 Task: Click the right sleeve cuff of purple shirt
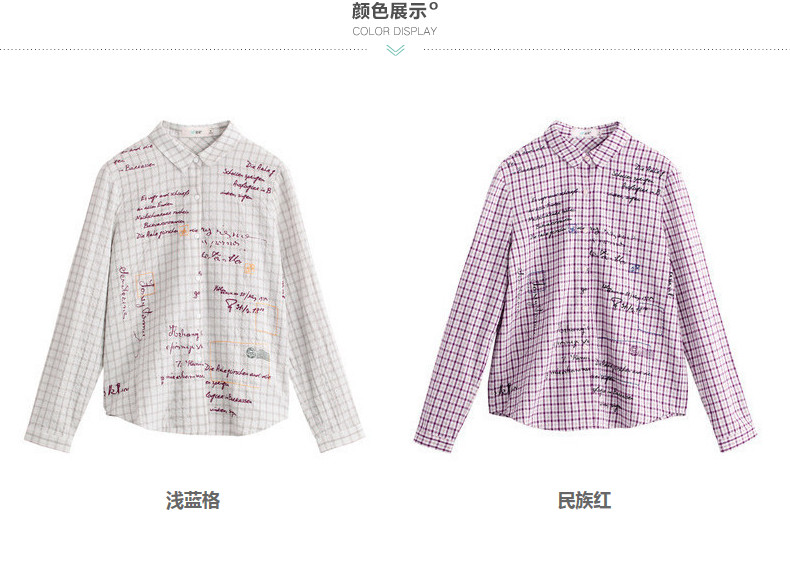739,438
